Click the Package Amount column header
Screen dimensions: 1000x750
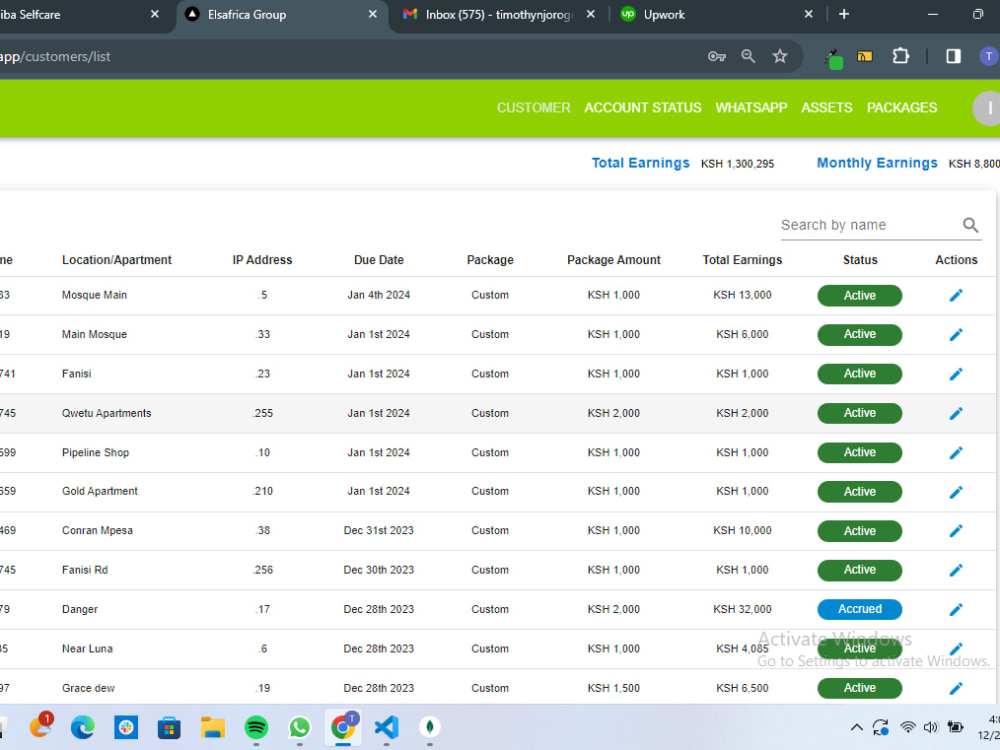point(614,260)
